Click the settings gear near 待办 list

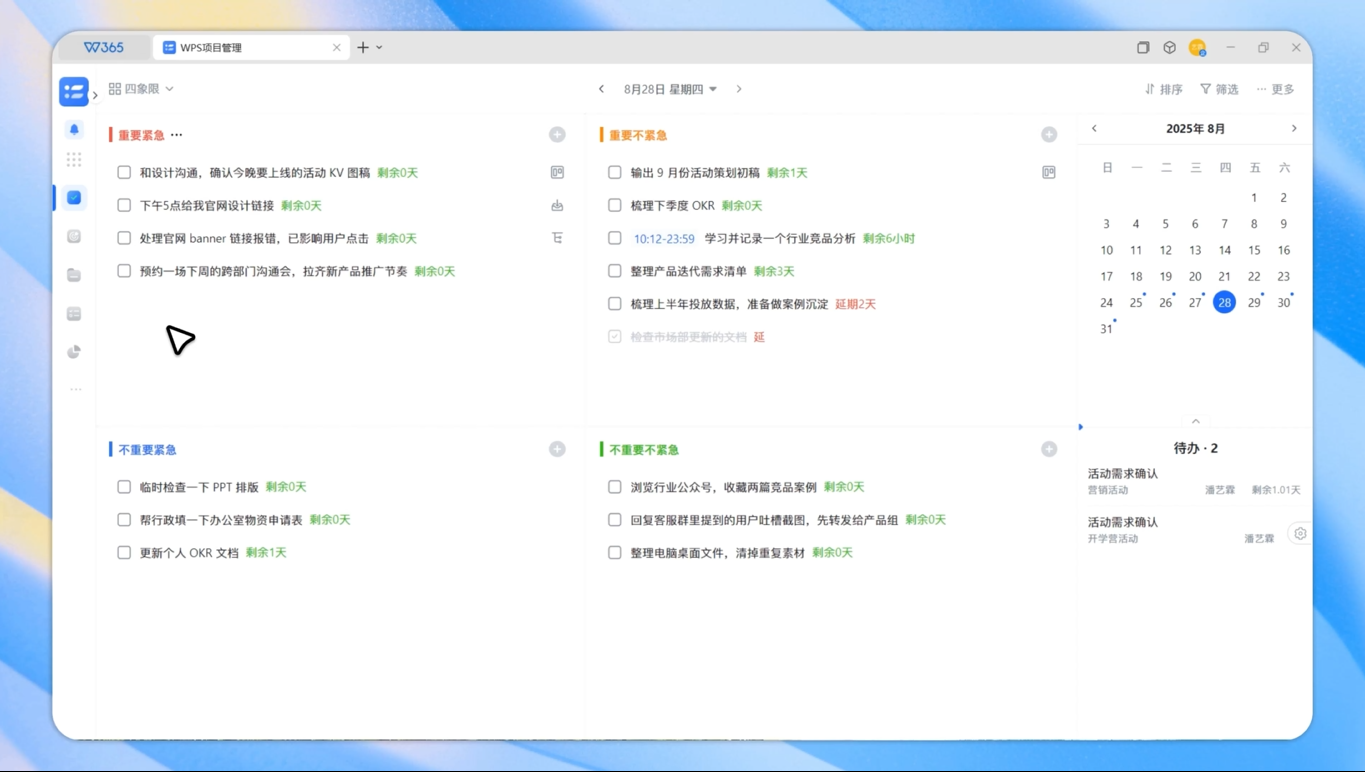click(x=1300, y=534)
